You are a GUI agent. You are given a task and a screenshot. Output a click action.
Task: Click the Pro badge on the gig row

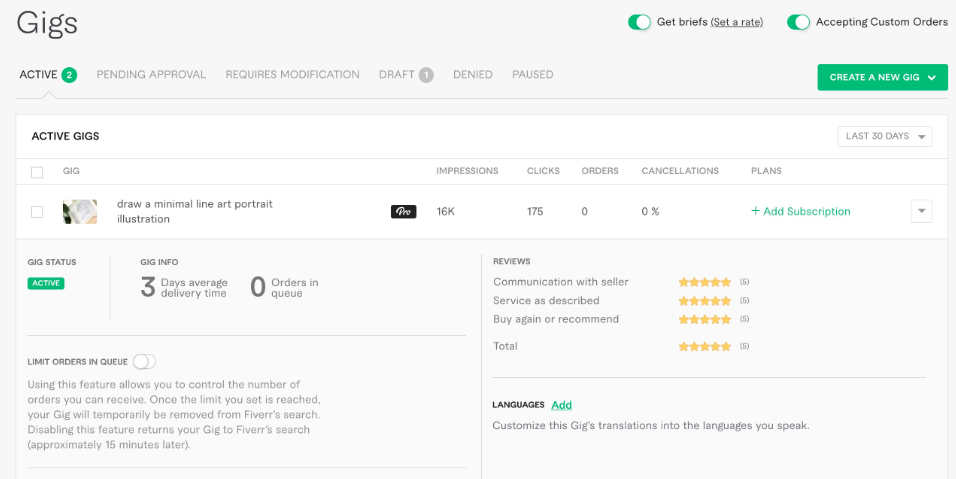[x=403, y=211]
